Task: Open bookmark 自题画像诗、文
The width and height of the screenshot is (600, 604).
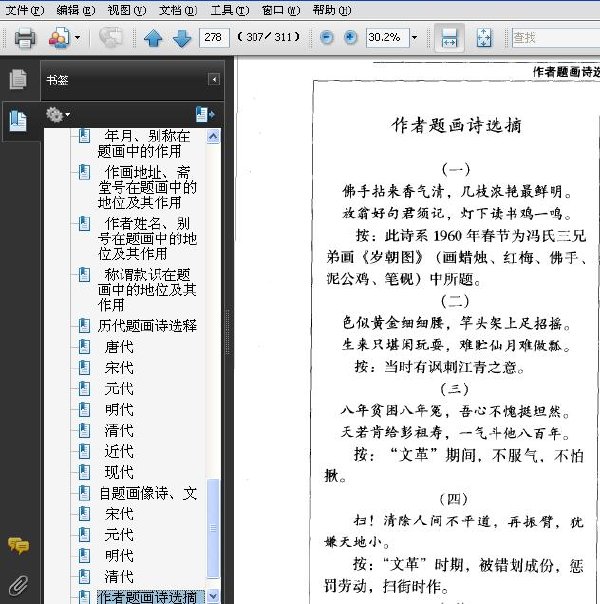Action: pos(148,493)
